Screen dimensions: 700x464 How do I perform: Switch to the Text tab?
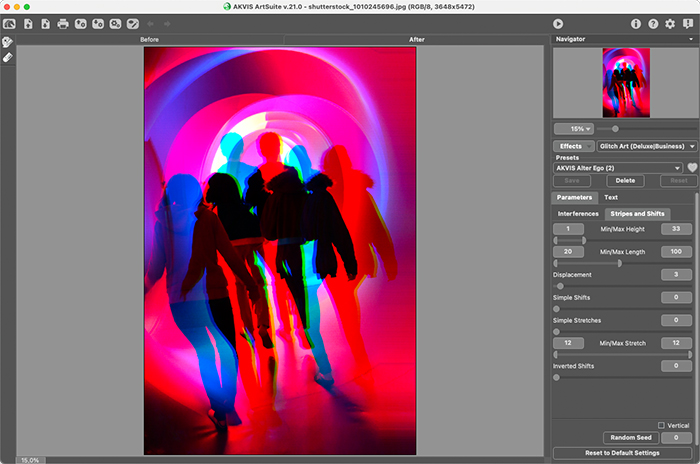[610, 198]
